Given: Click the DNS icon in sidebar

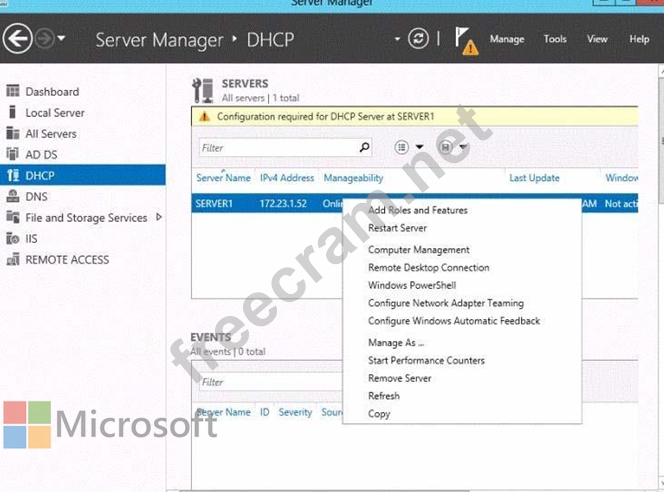Looking at the screenshot, I should click(13, 196).
